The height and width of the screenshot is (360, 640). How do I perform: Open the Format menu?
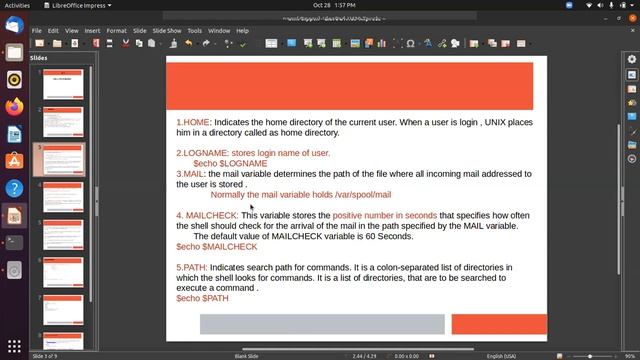(x=116, y=31)
